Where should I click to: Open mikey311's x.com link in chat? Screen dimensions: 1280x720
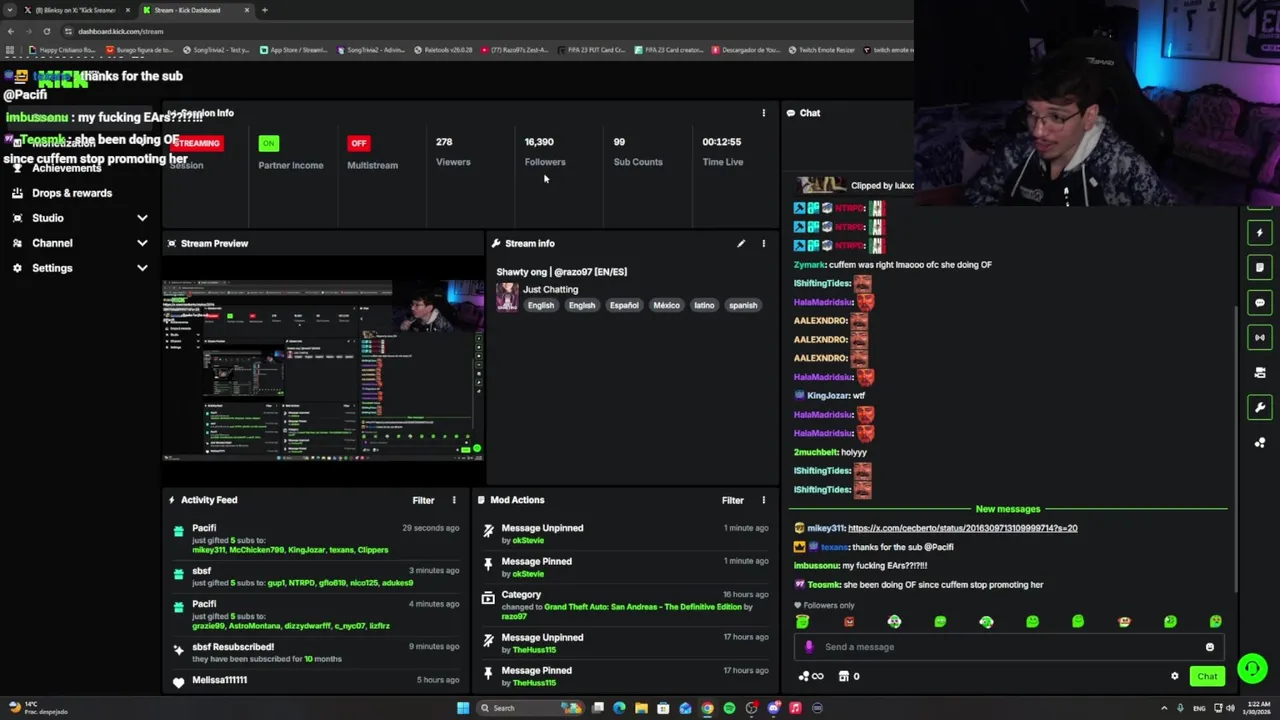point(962,528)
